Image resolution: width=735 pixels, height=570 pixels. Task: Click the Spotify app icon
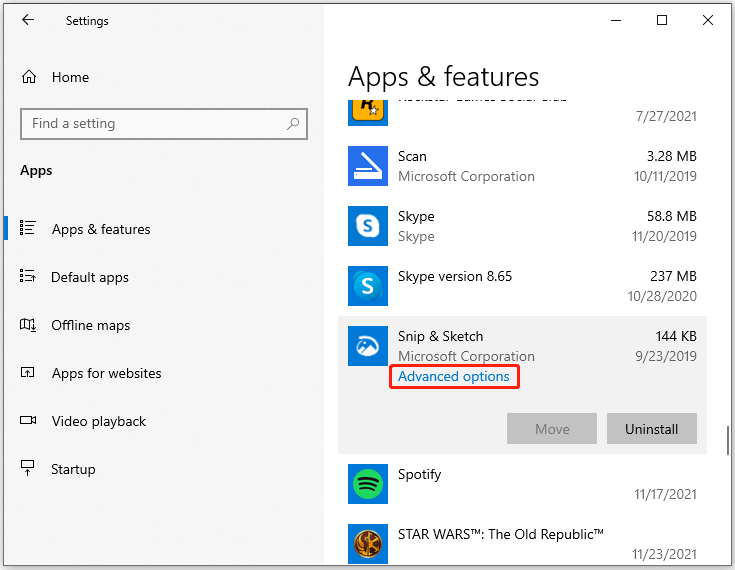368,484
